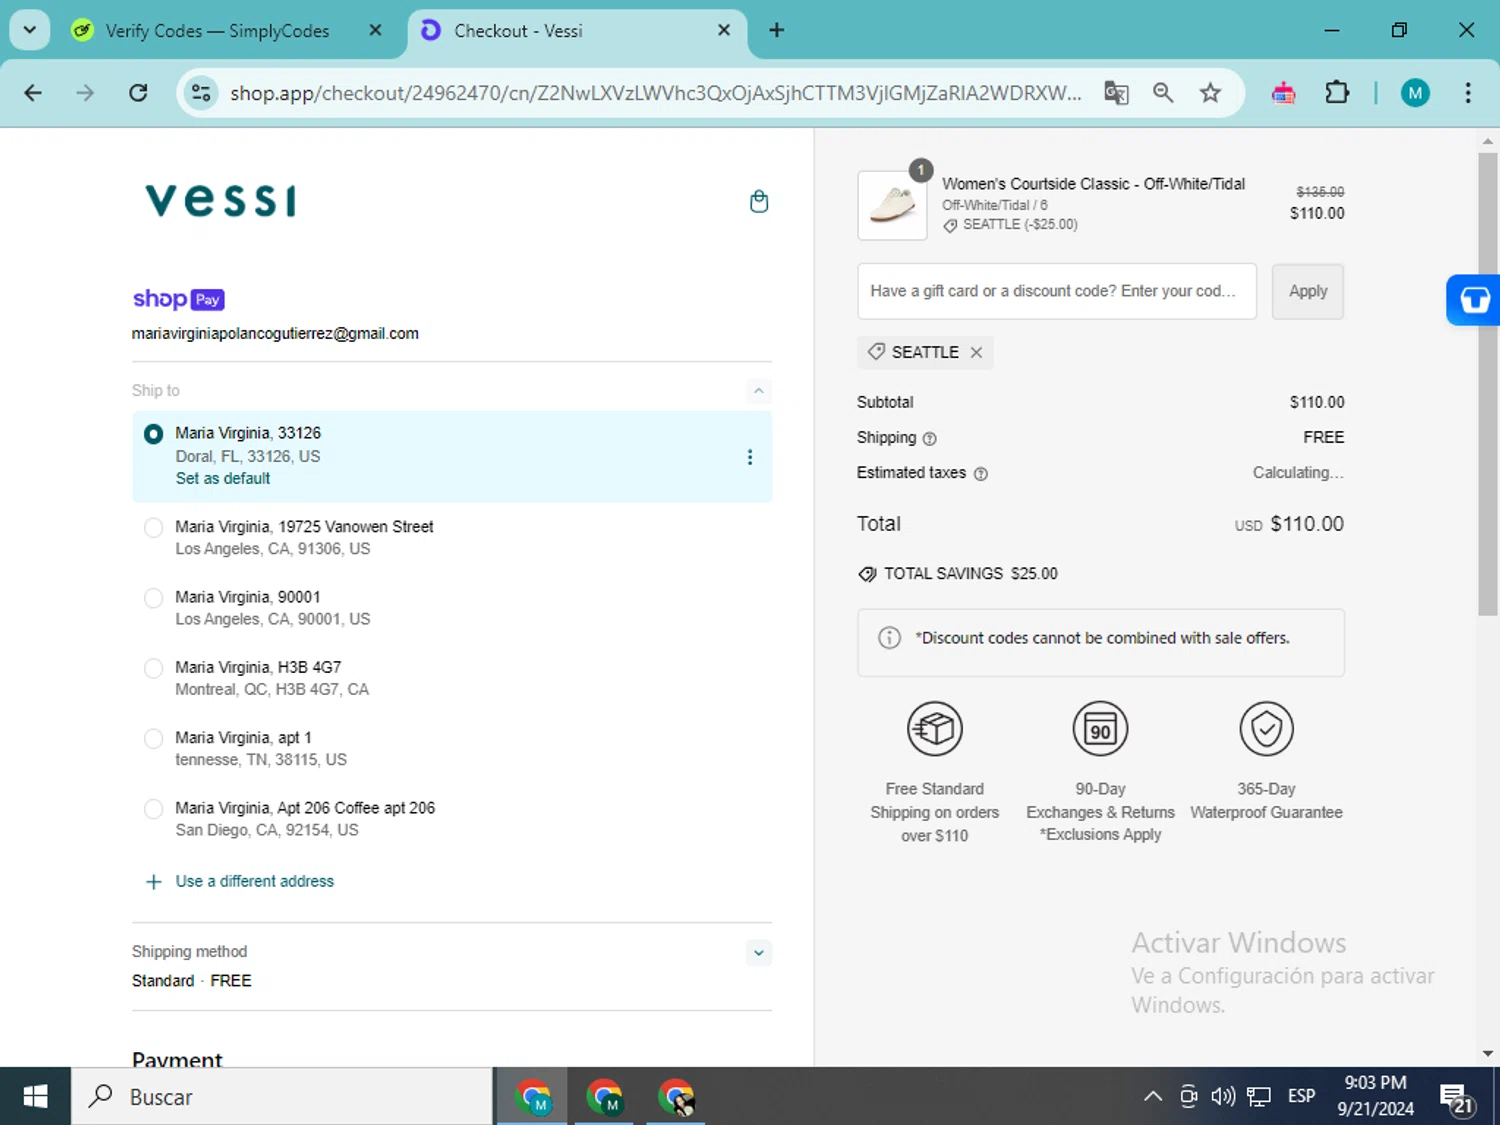Click the discount code input field
Viewport: 1500px width, 1125px height.
pyautogui.click(x=1056, y=291)
